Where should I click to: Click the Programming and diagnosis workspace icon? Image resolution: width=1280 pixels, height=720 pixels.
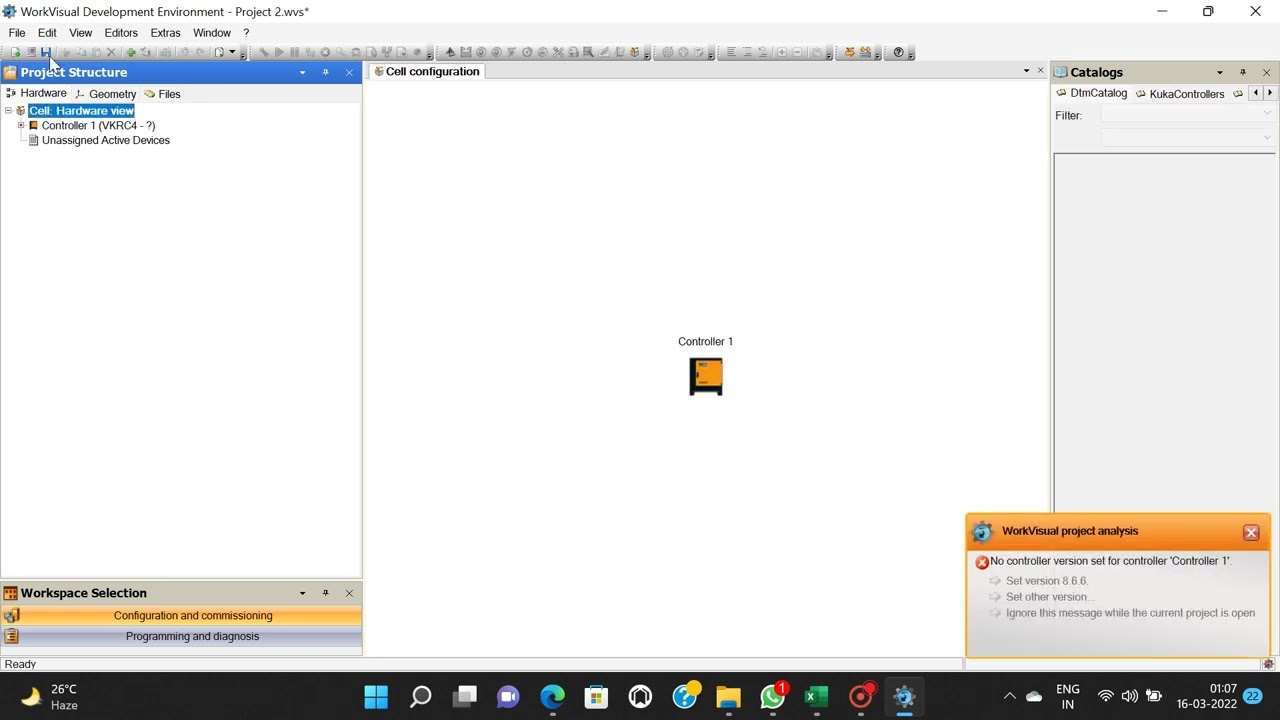pyautogui.click(x=12, y=636)
